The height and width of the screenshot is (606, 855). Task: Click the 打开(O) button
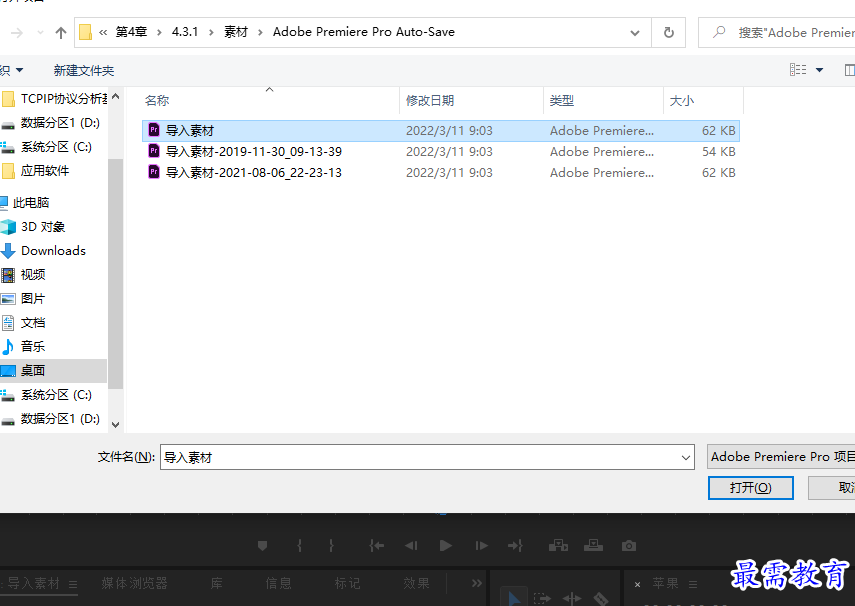(750, 488)
